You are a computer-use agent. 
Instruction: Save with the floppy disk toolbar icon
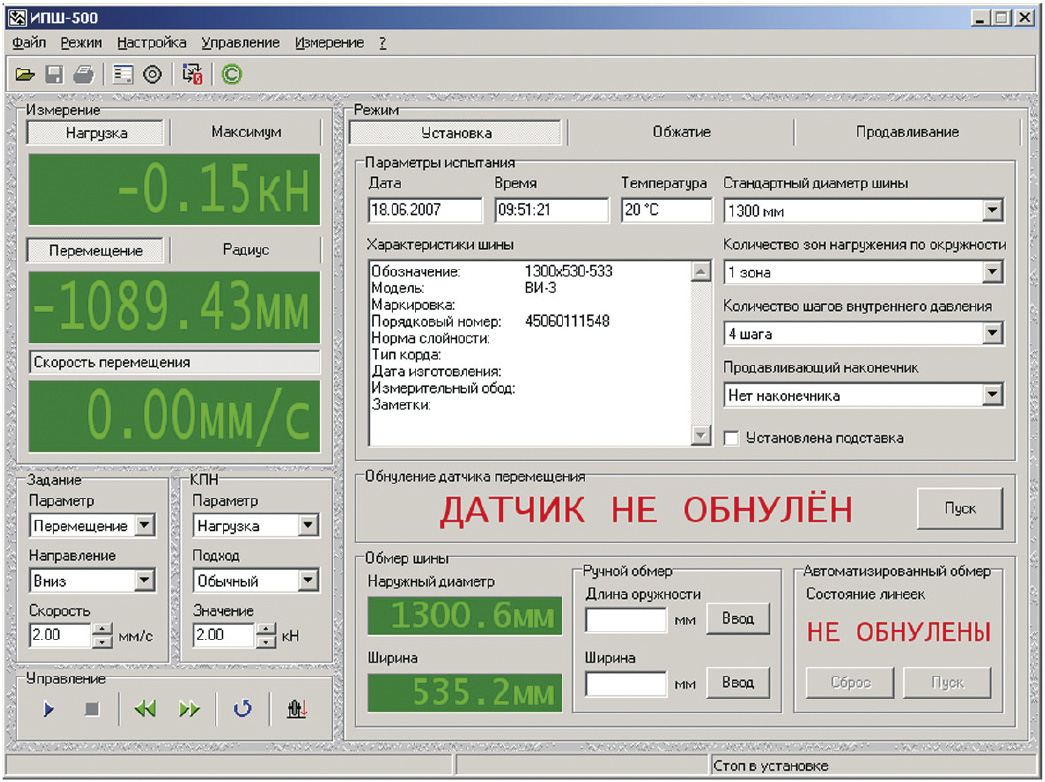pos(54,74)
